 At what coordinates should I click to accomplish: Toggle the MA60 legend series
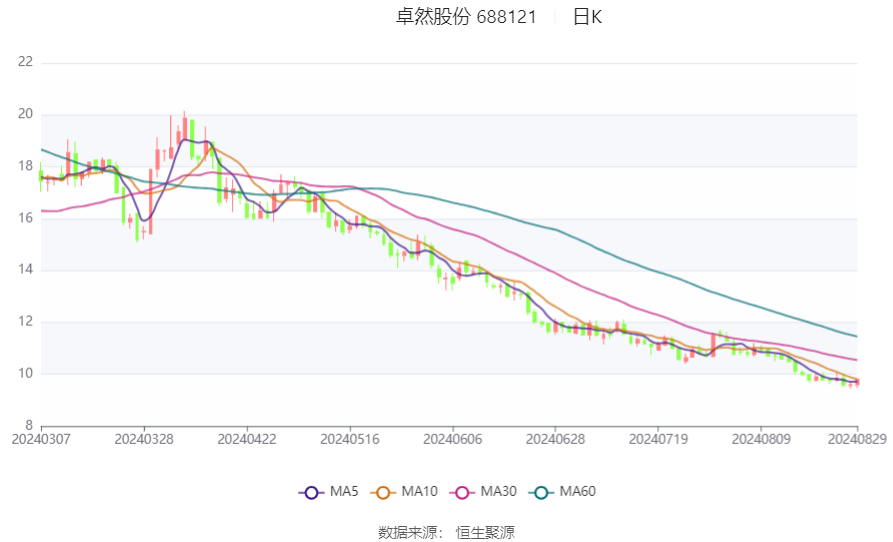pyautogui.click(x=562, y=491)
